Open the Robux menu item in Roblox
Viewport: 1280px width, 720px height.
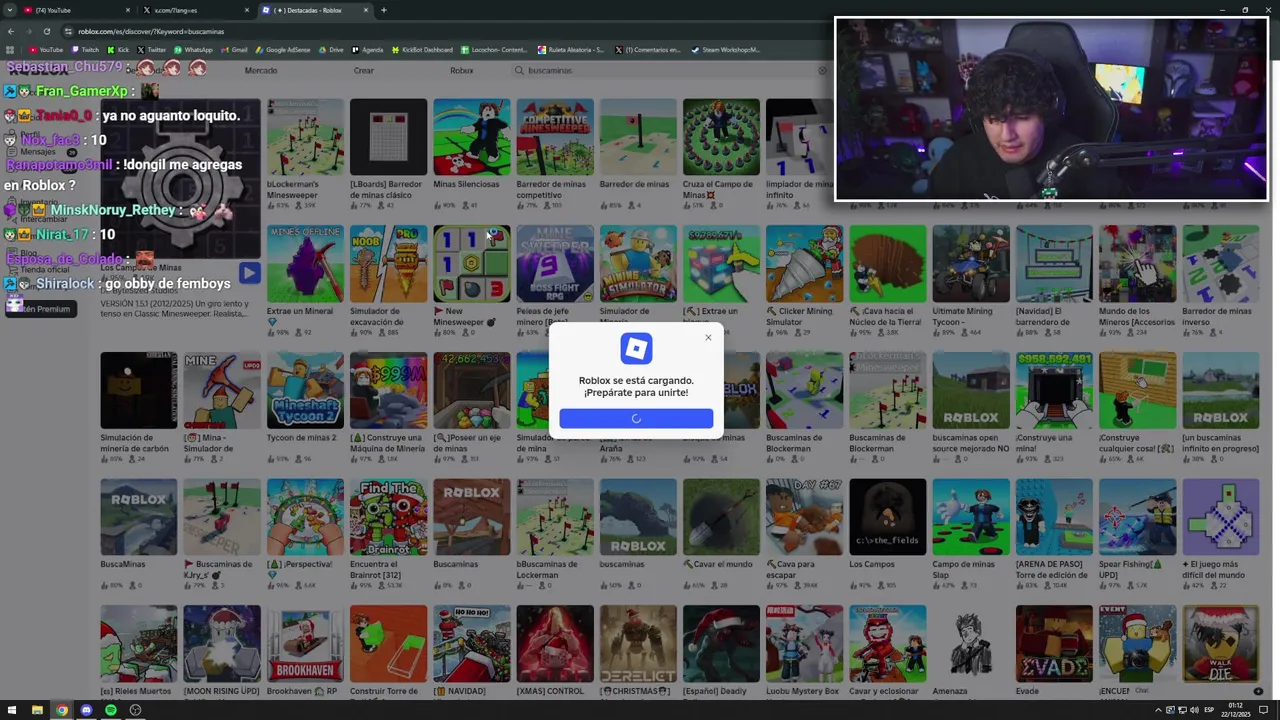tap(462, 70)
